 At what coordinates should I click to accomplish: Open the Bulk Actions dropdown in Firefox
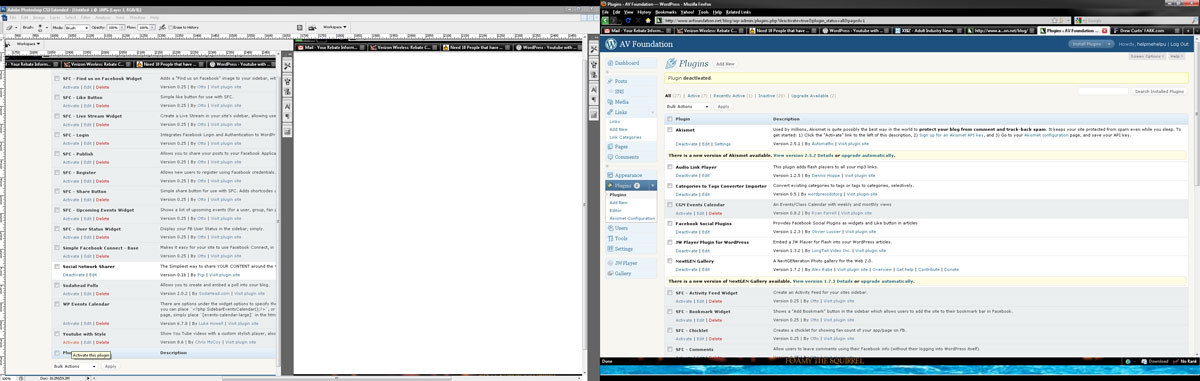click(687, 106)
